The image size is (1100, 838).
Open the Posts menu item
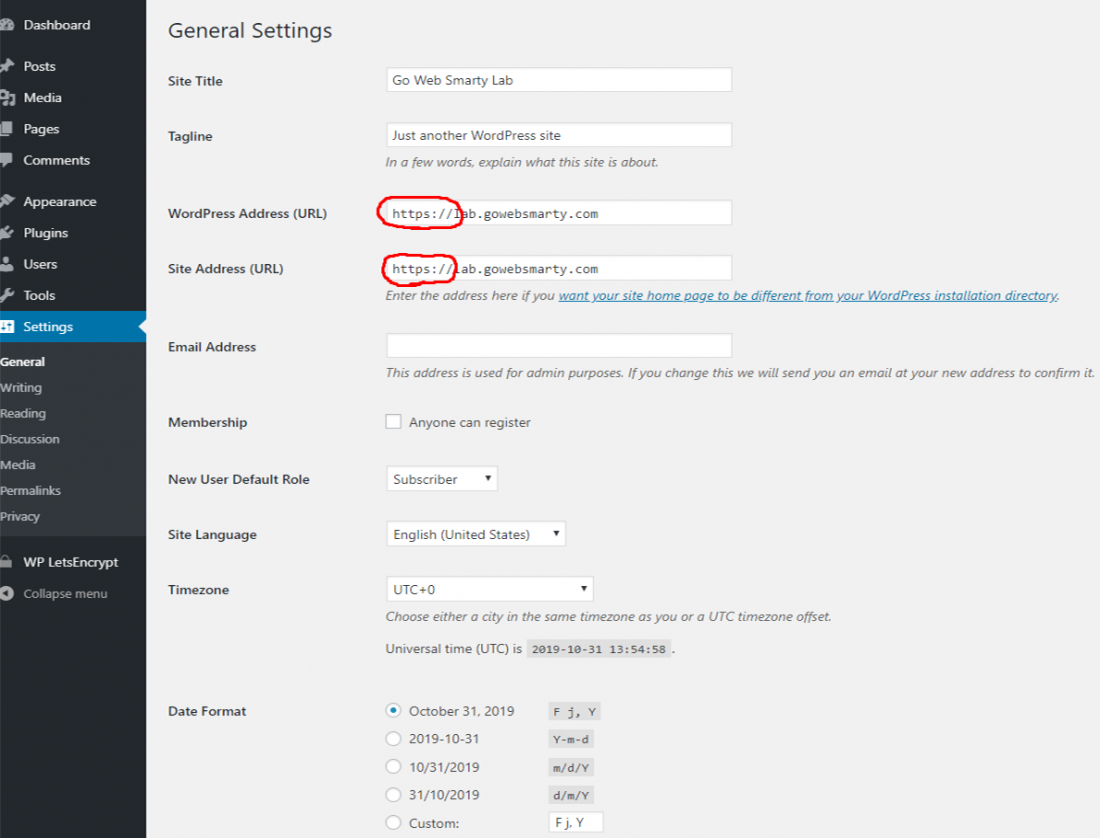(x=39, y=66)
